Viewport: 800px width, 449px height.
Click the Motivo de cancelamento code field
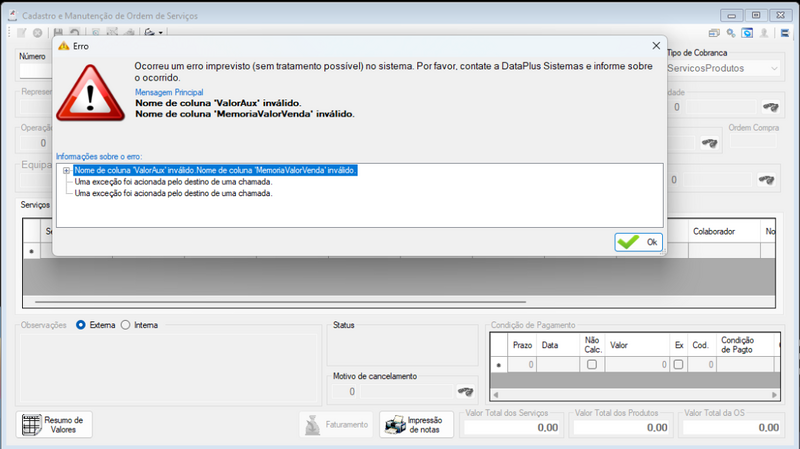coord(345,392)
